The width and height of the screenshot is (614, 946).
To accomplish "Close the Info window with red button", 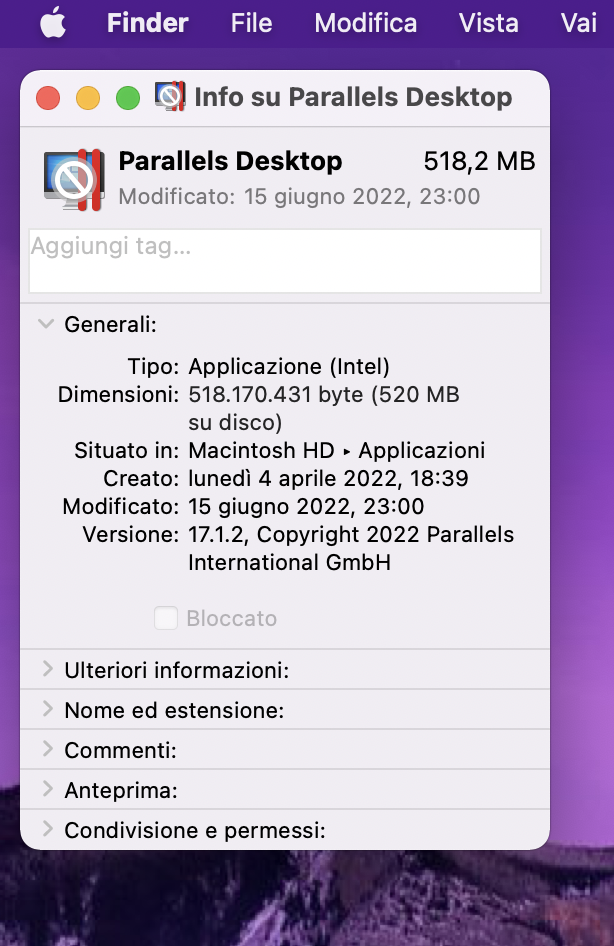I will pos(48,98).
